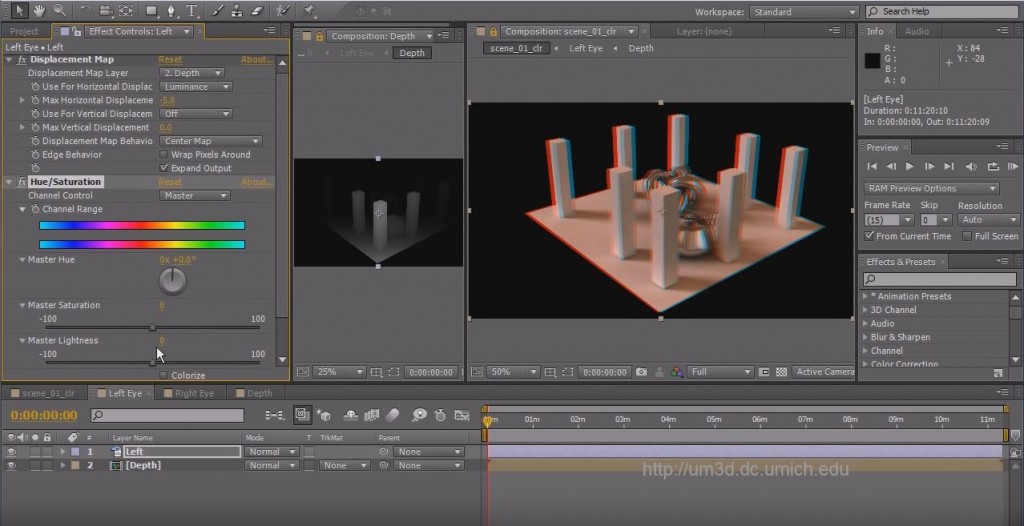1024x526 pixels.
Task: Open the RAM Preview Options dropdown
Action: coord(931,188)
